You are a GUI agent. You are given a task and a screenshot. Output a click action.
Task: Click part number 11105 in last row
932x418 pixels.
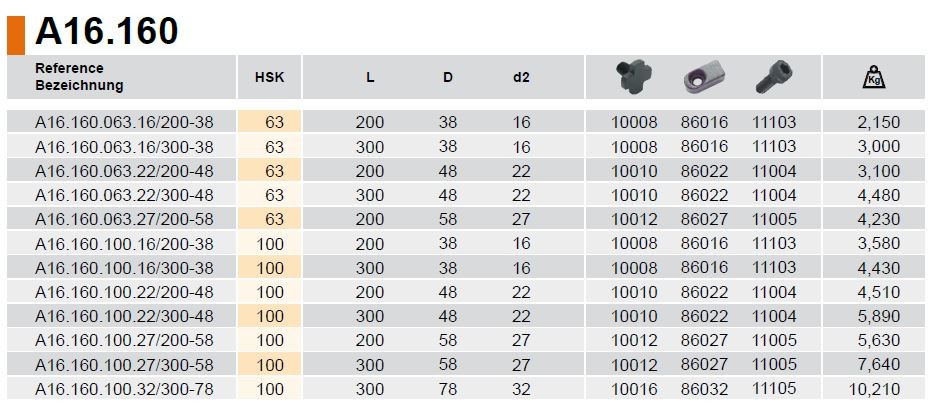pos(774,389)
